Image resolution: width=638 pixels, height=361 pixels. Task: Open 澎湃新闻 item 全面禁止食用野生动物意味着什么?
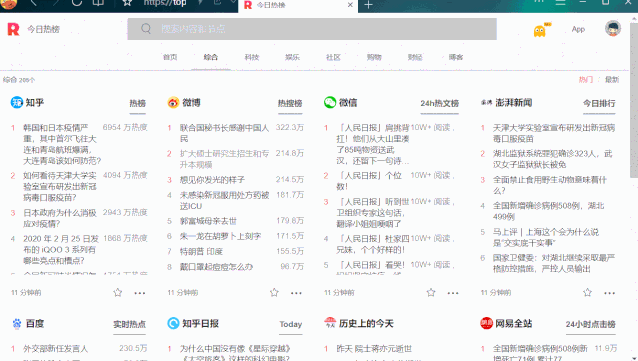(550, 185)
